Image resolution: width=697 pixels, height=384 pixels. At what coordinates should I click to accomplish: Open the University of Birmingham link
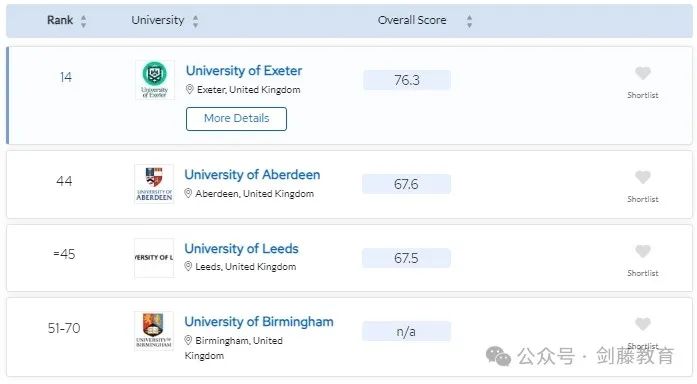[259, 321]
